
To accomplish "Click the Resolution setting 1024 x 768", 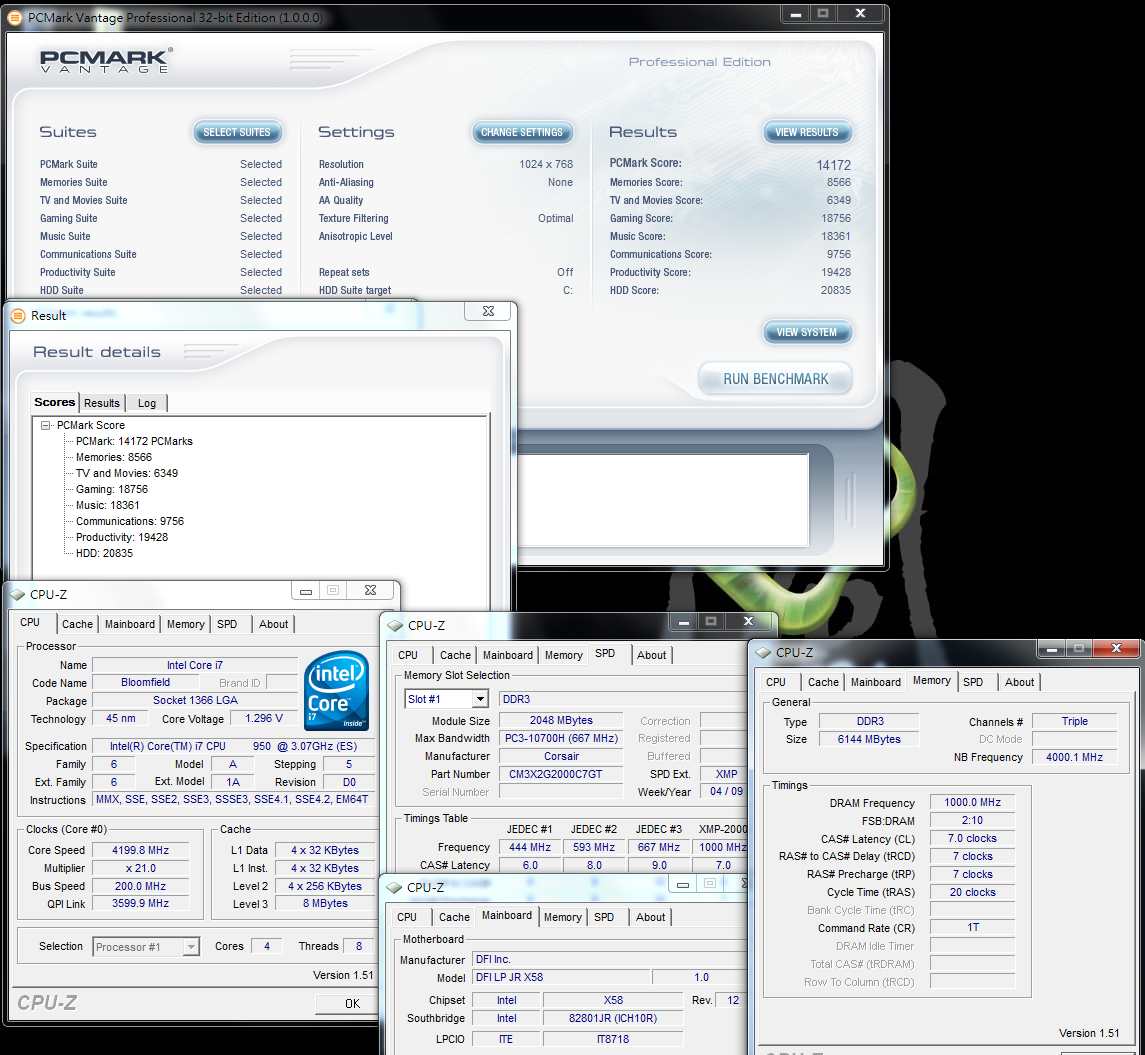I will click(x=545, y=164).
